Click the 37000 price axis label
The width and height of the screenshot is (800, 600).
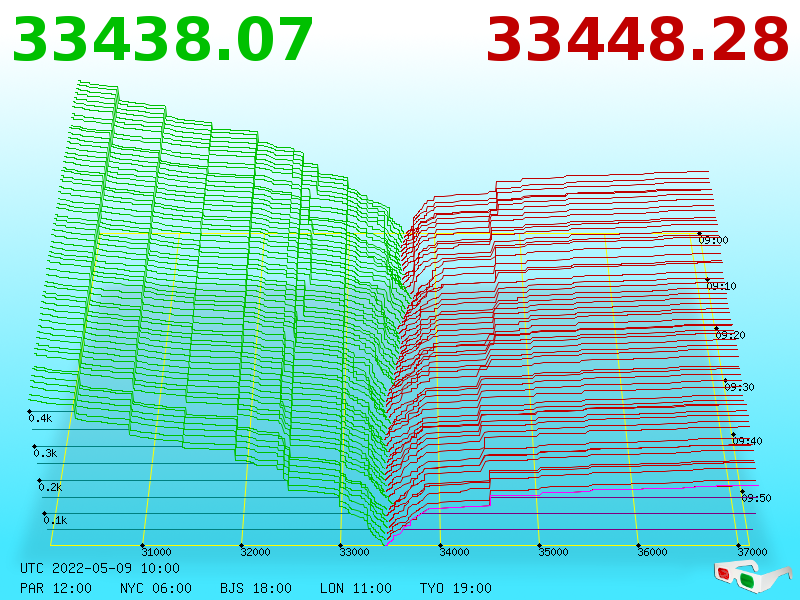tap(752, 552)
